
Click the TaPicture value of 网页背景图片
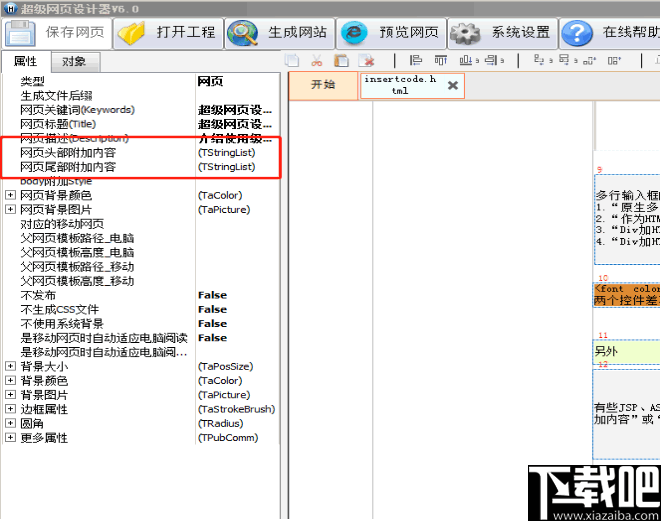pyautogui.click(x=224, y=210)
